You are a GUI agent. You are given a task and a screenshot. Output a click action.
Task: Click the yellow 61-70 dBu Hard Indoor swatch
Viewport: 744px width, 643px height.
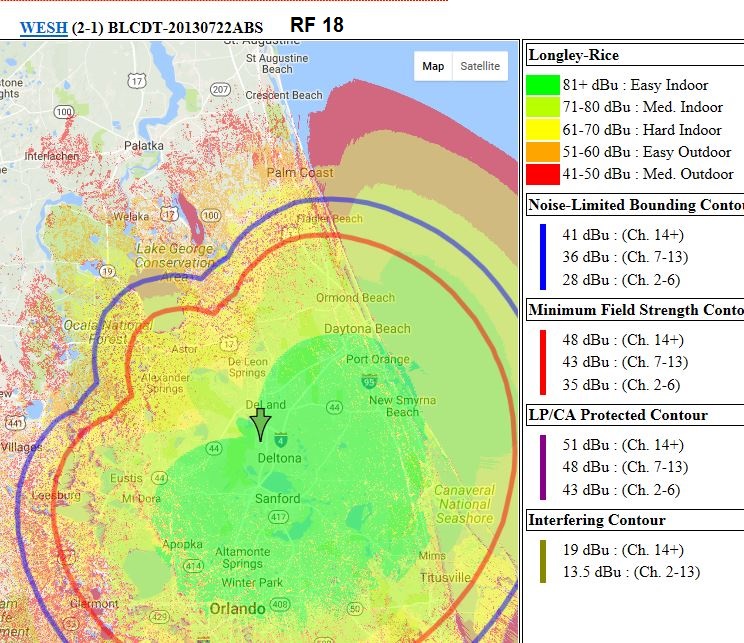(542, 130)
